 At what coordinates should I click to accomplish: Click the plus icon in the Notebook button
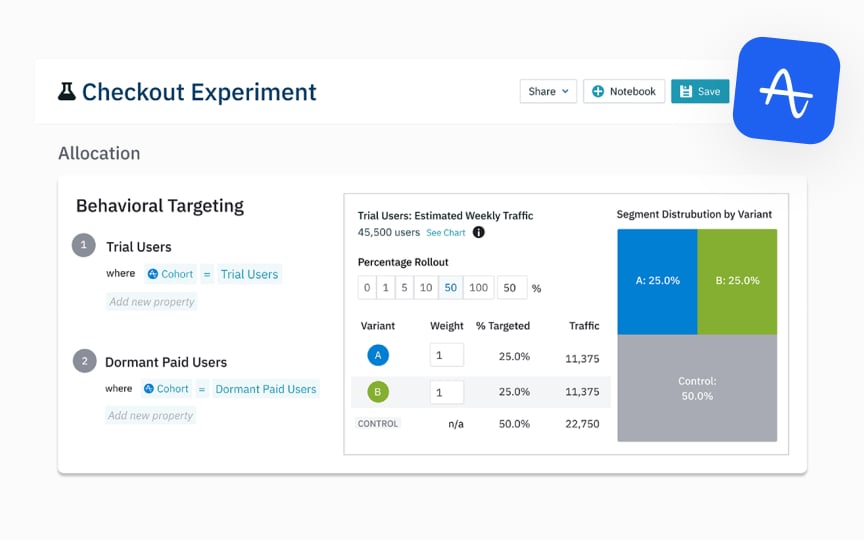point(598,91)
